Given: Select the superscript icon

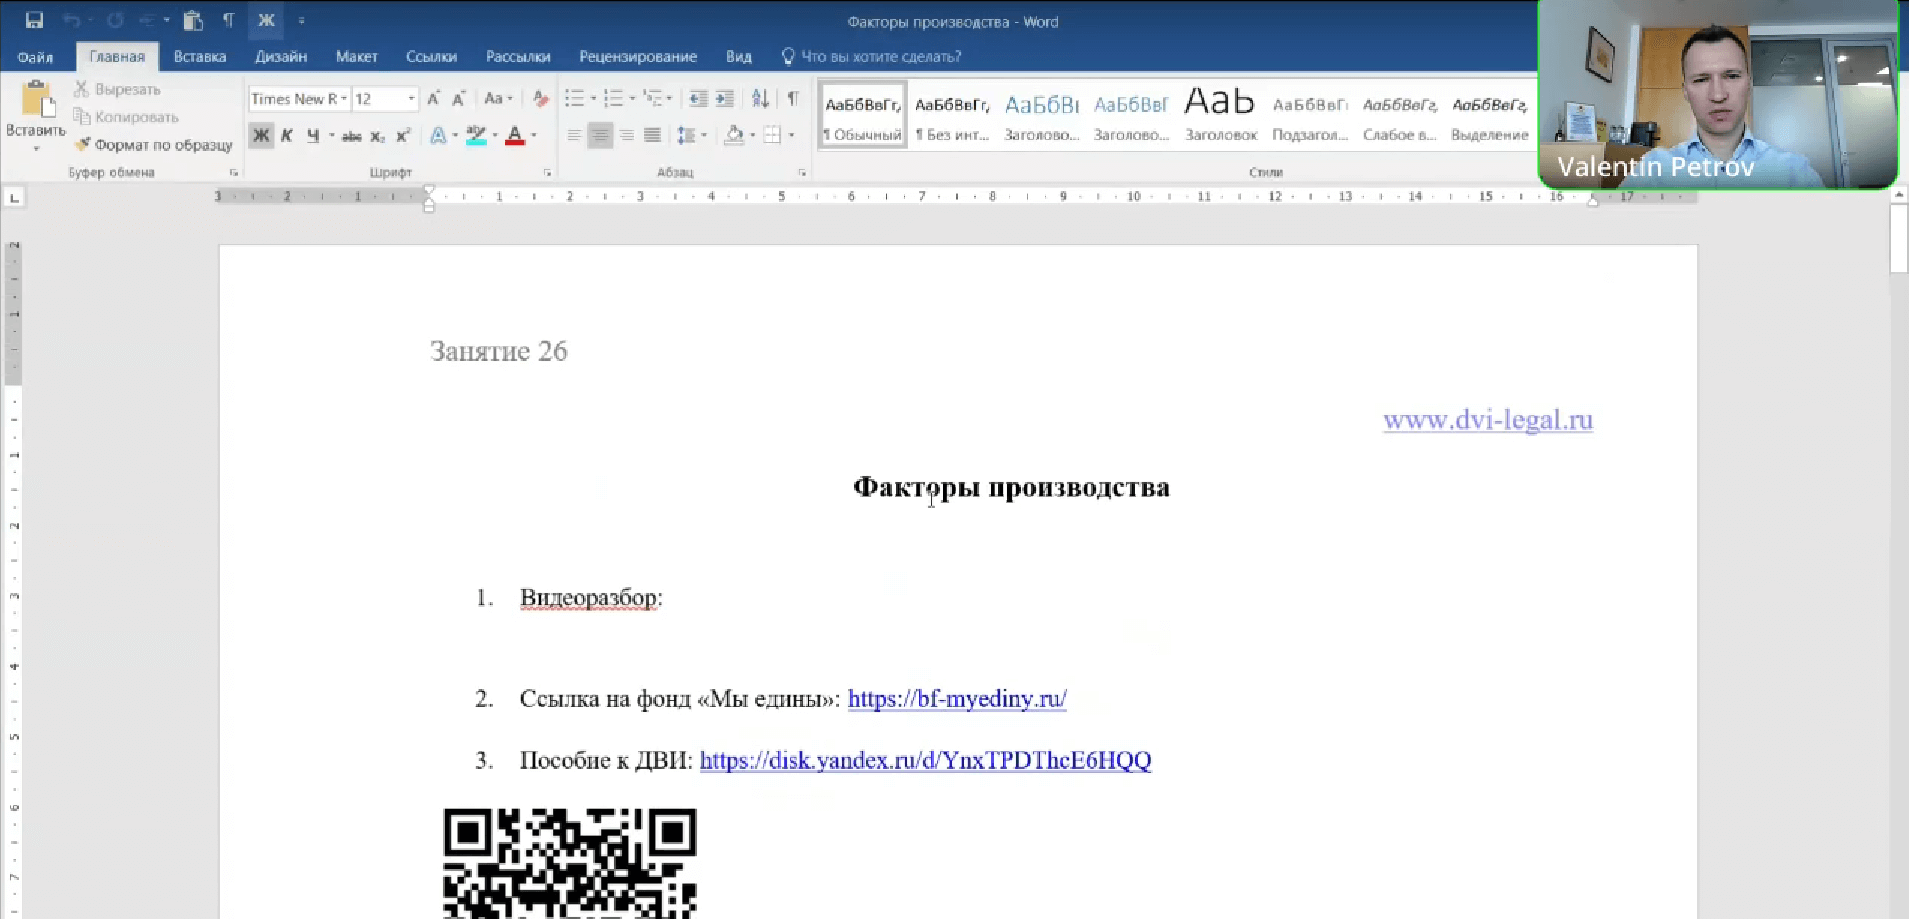Looking at the screenshot, I should tap(402, 135).
